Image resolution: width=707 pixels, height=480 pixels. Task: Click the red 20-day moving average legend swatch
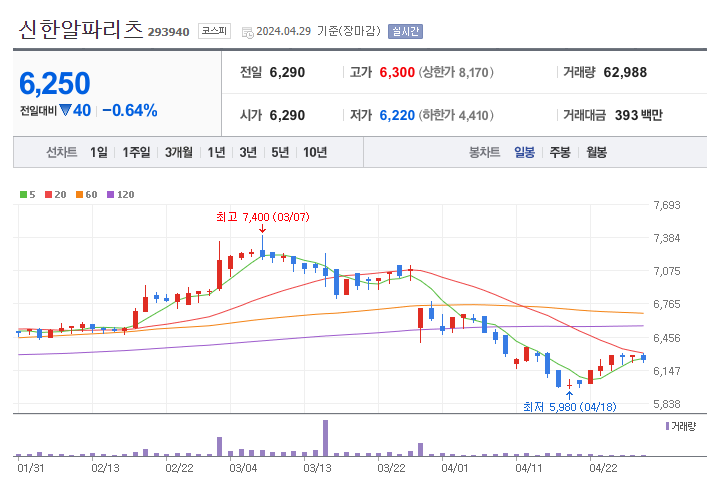49,194
